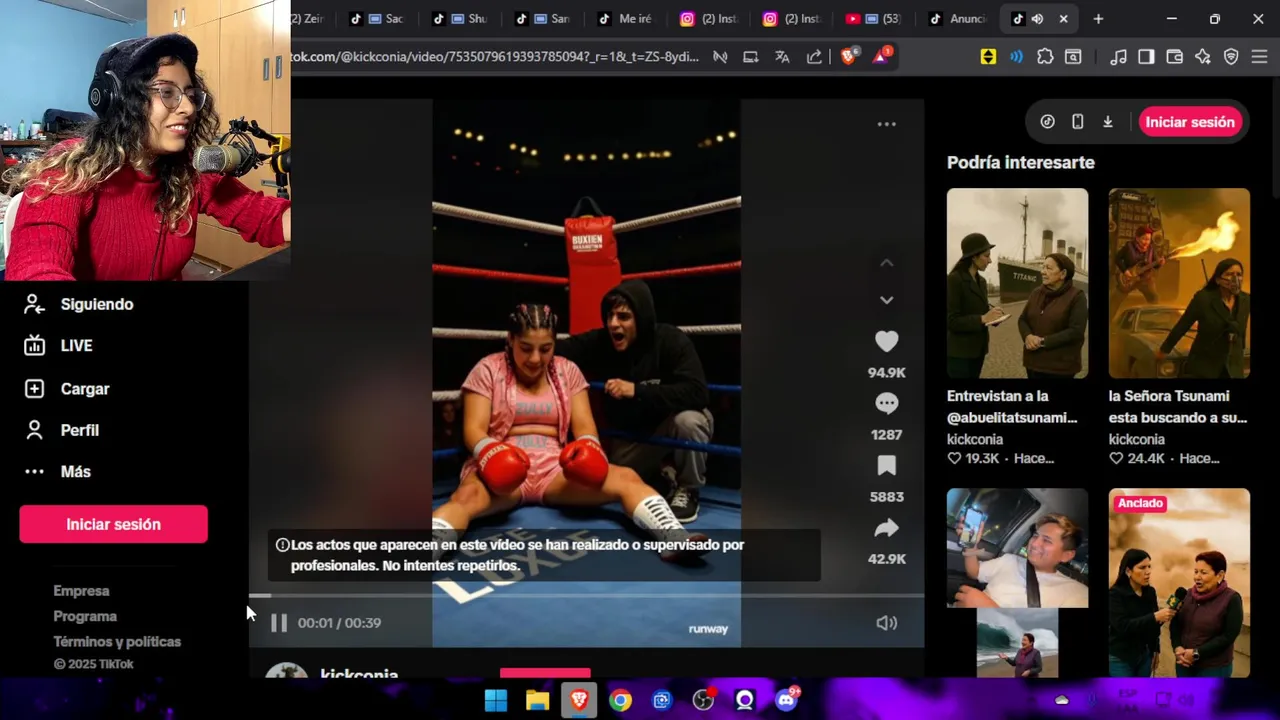Click the music note media control icon

tap(1118, 57)
